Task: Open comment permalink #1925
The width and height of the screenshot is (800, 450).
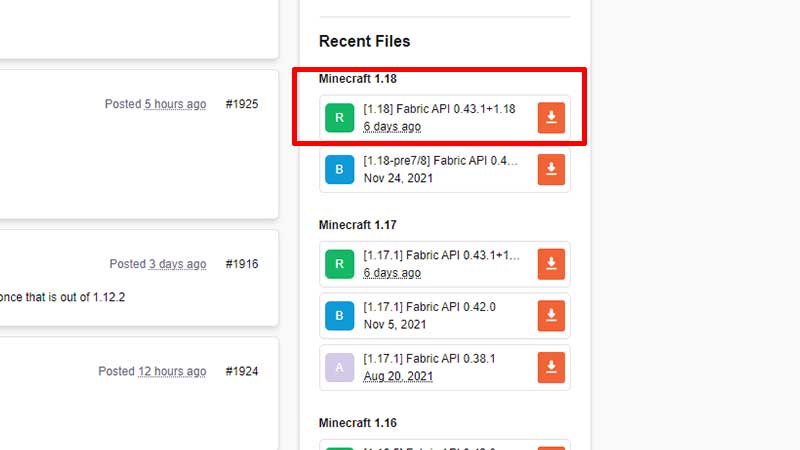Action: click(241, 104)
